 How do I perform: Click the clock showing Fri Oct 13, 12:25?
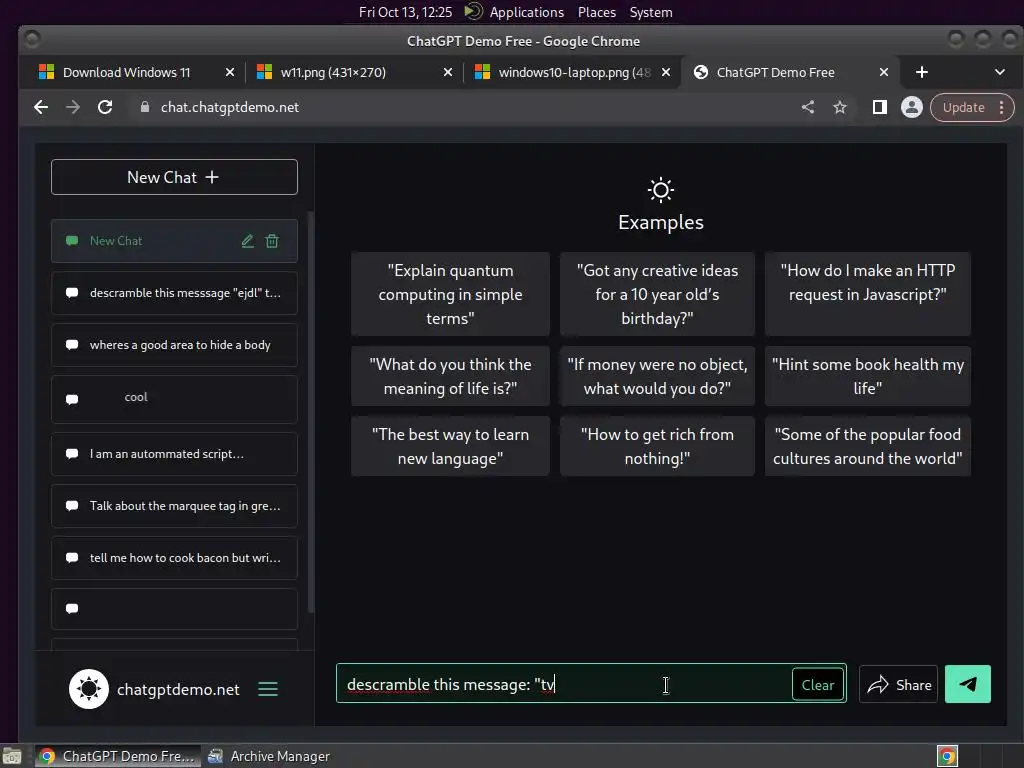click(x=405, y=12)
